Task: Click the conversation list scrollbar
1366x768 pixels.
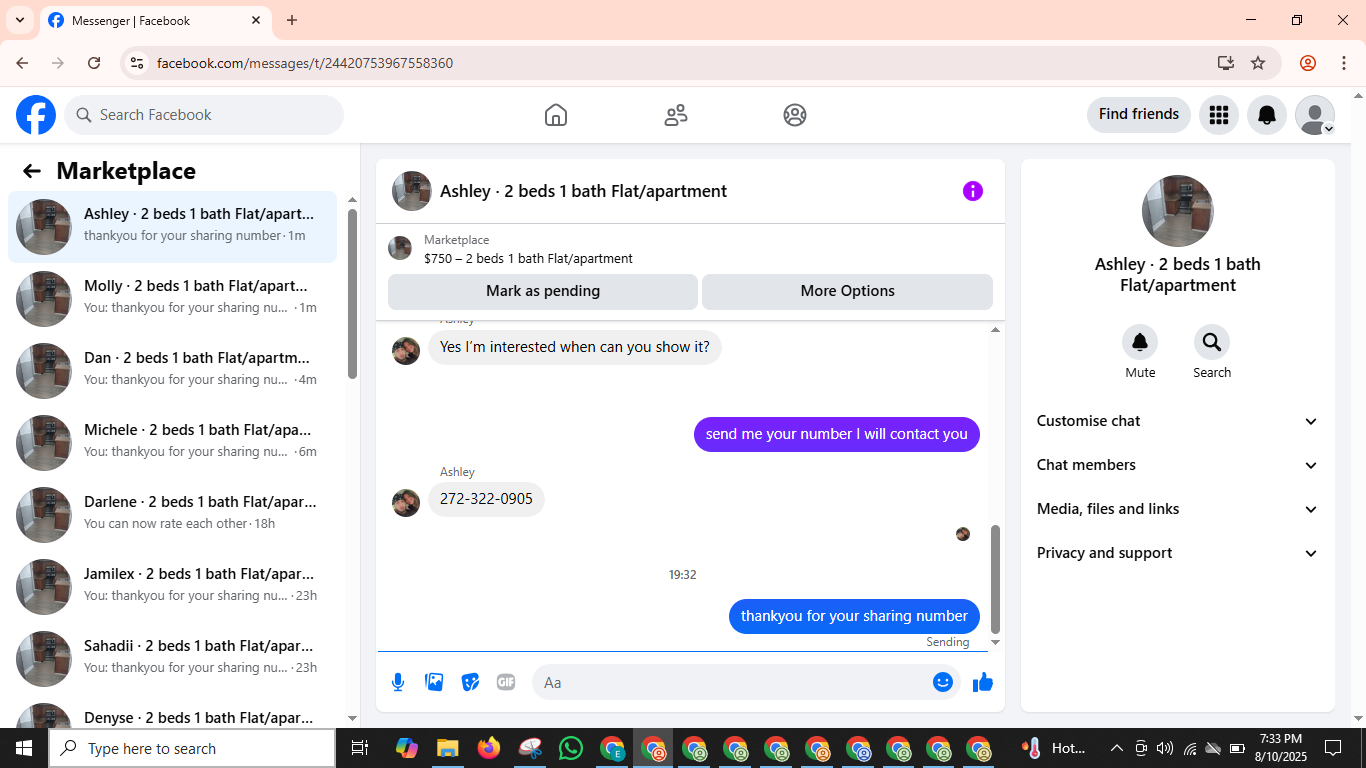Action: [x=352, y=294]
